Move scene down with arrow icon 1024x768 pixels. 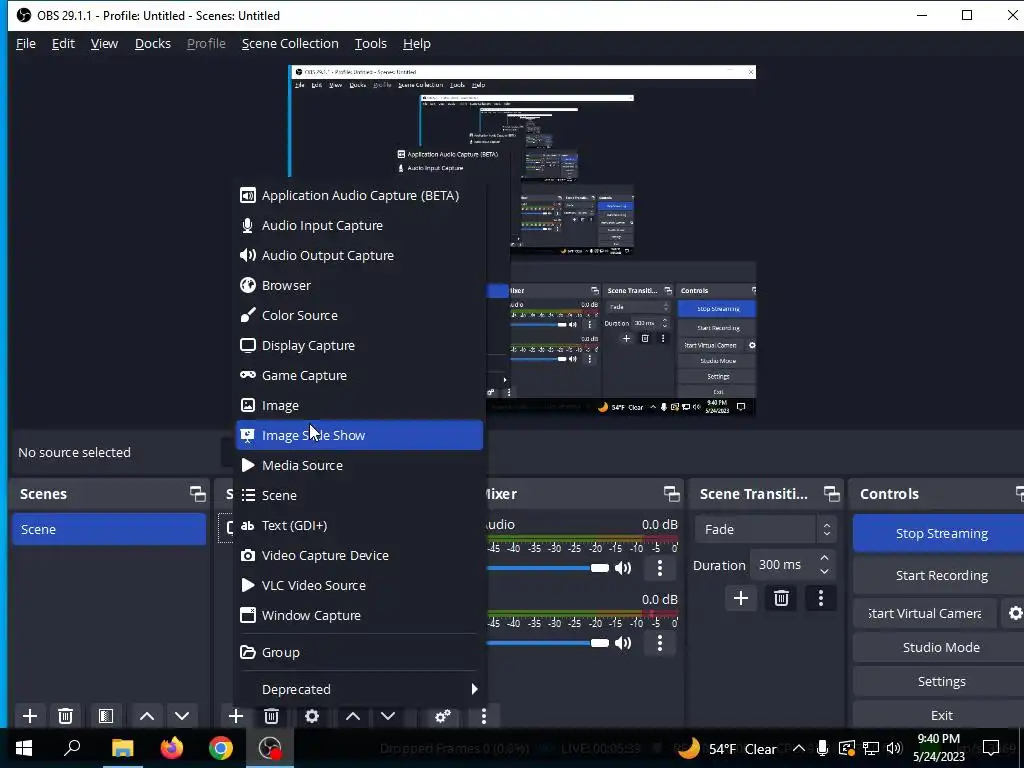point(182,716)
